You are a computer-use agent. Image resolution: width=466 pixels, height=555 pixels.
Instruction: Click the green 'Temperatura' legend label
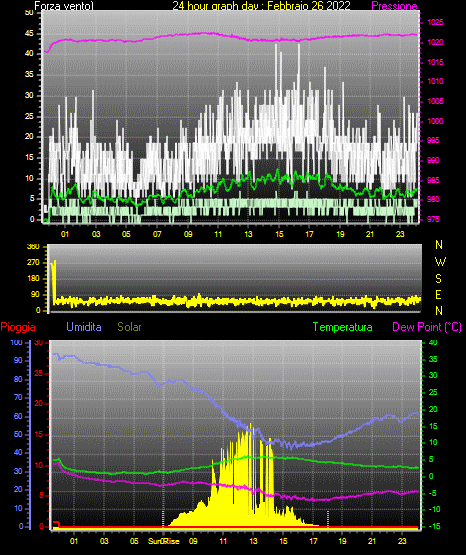pyautogui.click(x=343, y=327)
